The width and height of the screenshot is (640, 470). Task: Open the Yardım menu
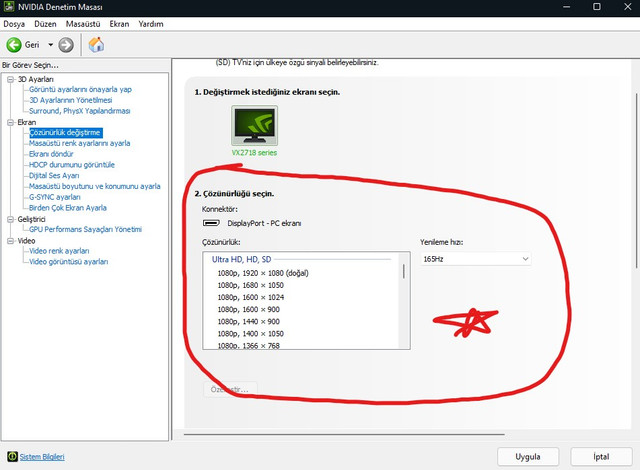coord(179,24)
